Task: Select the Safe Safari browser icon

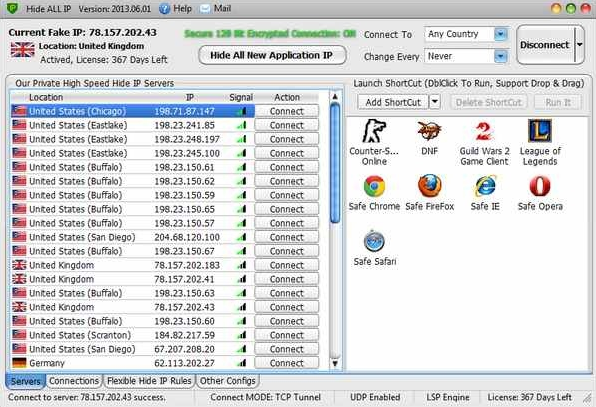Action: tap(374, 241)
